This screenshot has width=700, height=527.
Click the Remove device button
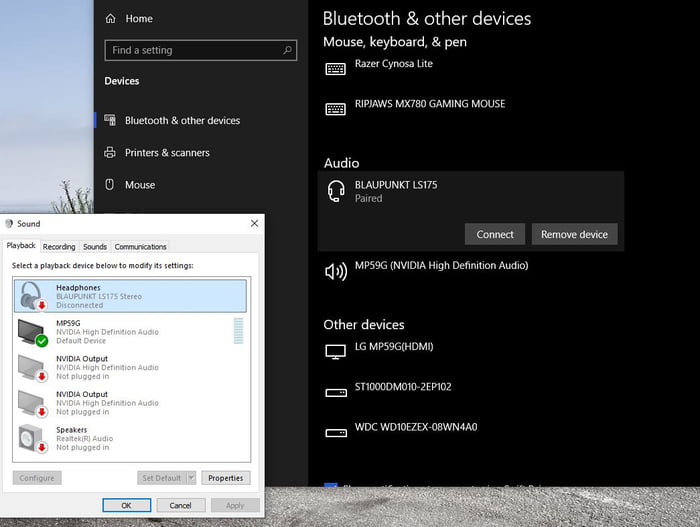574,234
